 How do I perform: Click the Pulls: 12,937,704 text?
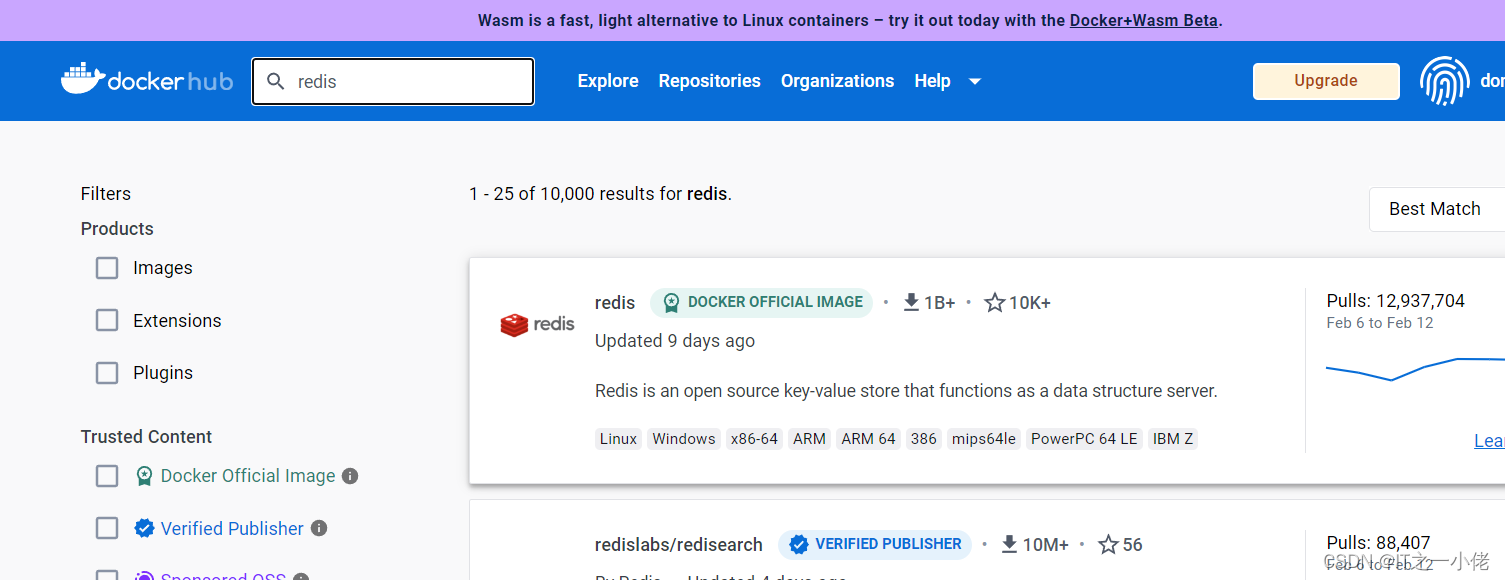coord(1395,301)
